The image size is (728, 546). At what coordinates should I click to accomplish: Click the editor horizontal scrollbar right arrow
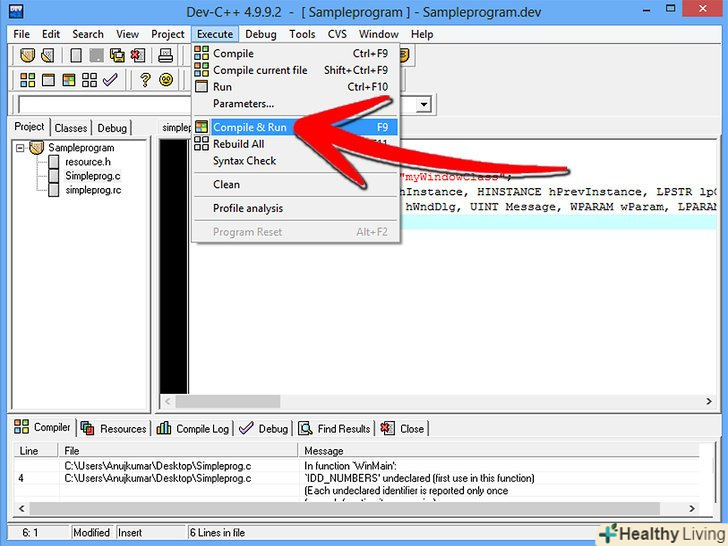tap(708, 401)
